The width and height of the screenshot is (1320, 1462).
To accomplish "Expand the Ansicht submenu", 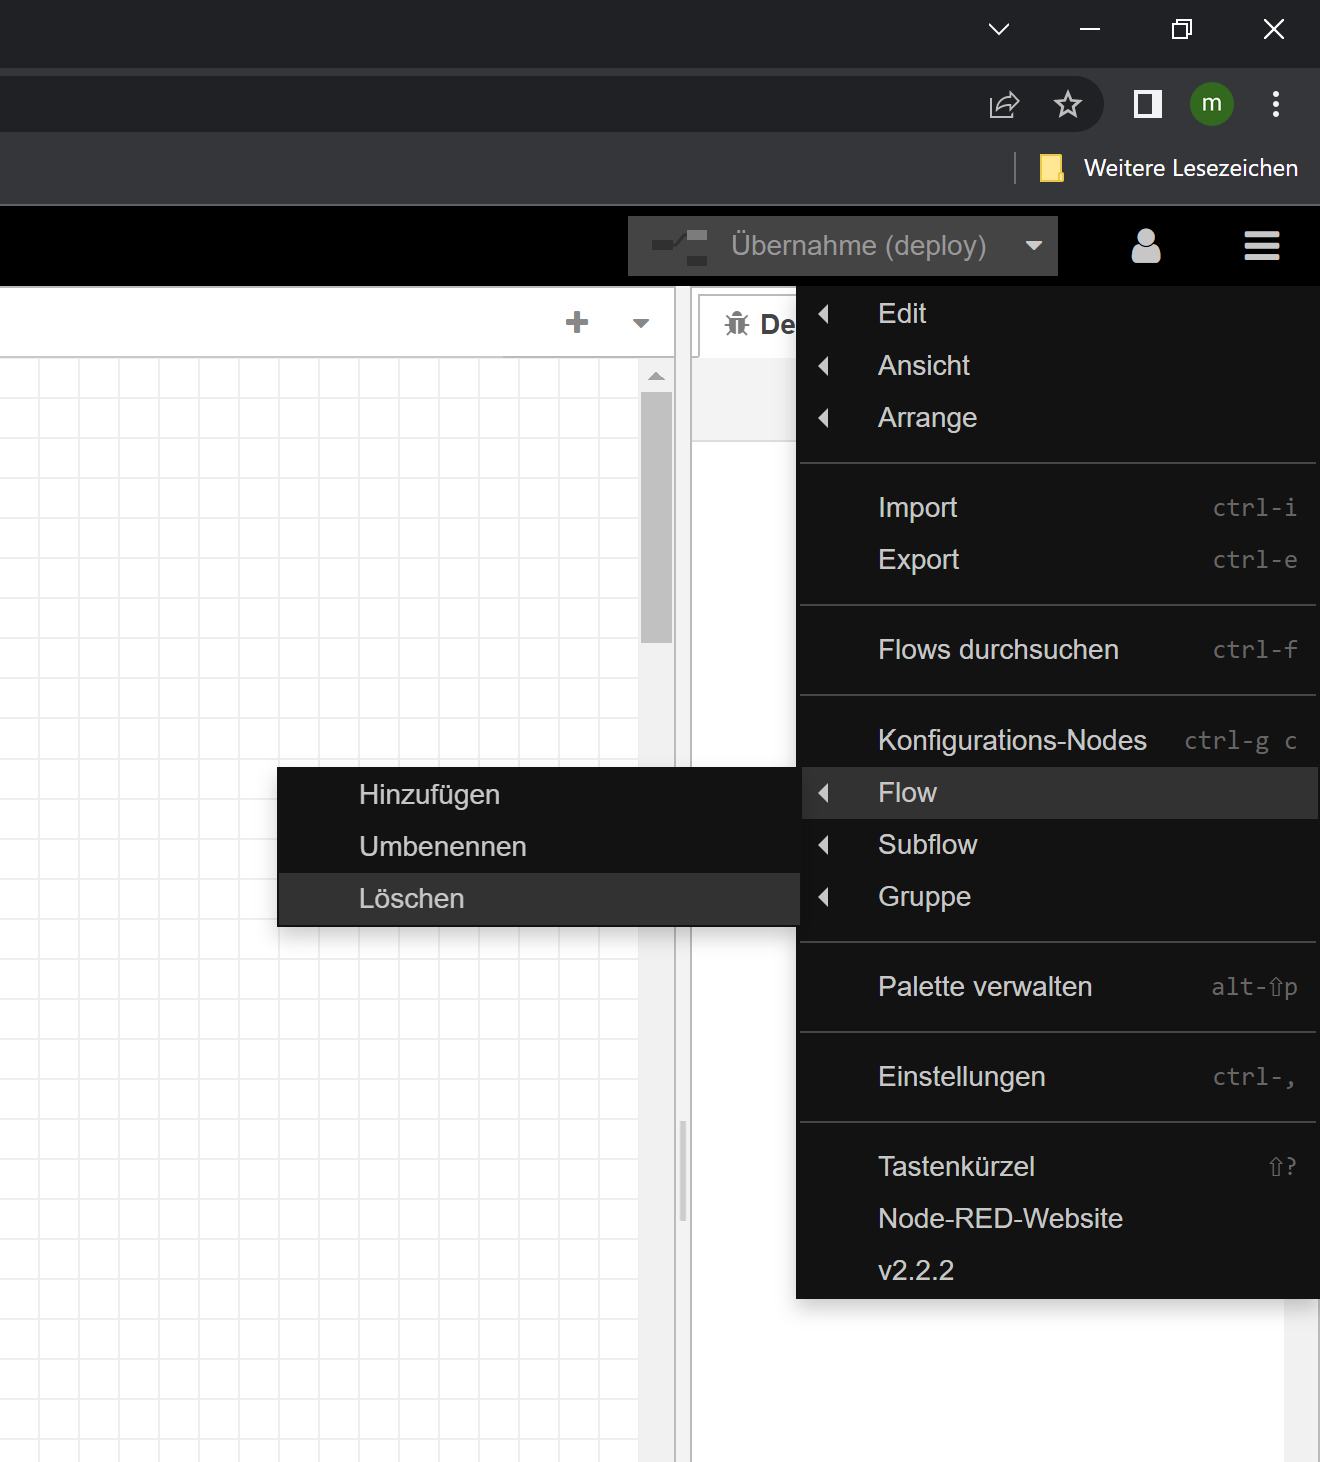I will tap(1058, 366).
